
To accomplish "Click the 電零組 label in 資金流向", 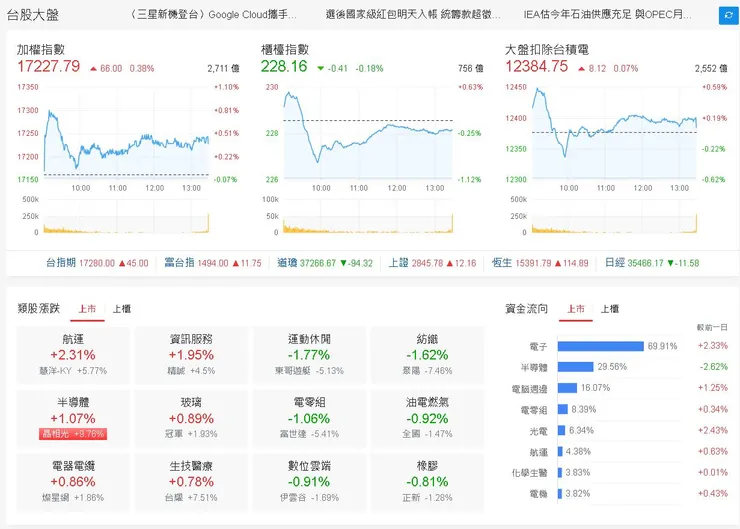I will pyautogui.click(x=534, y=410).
